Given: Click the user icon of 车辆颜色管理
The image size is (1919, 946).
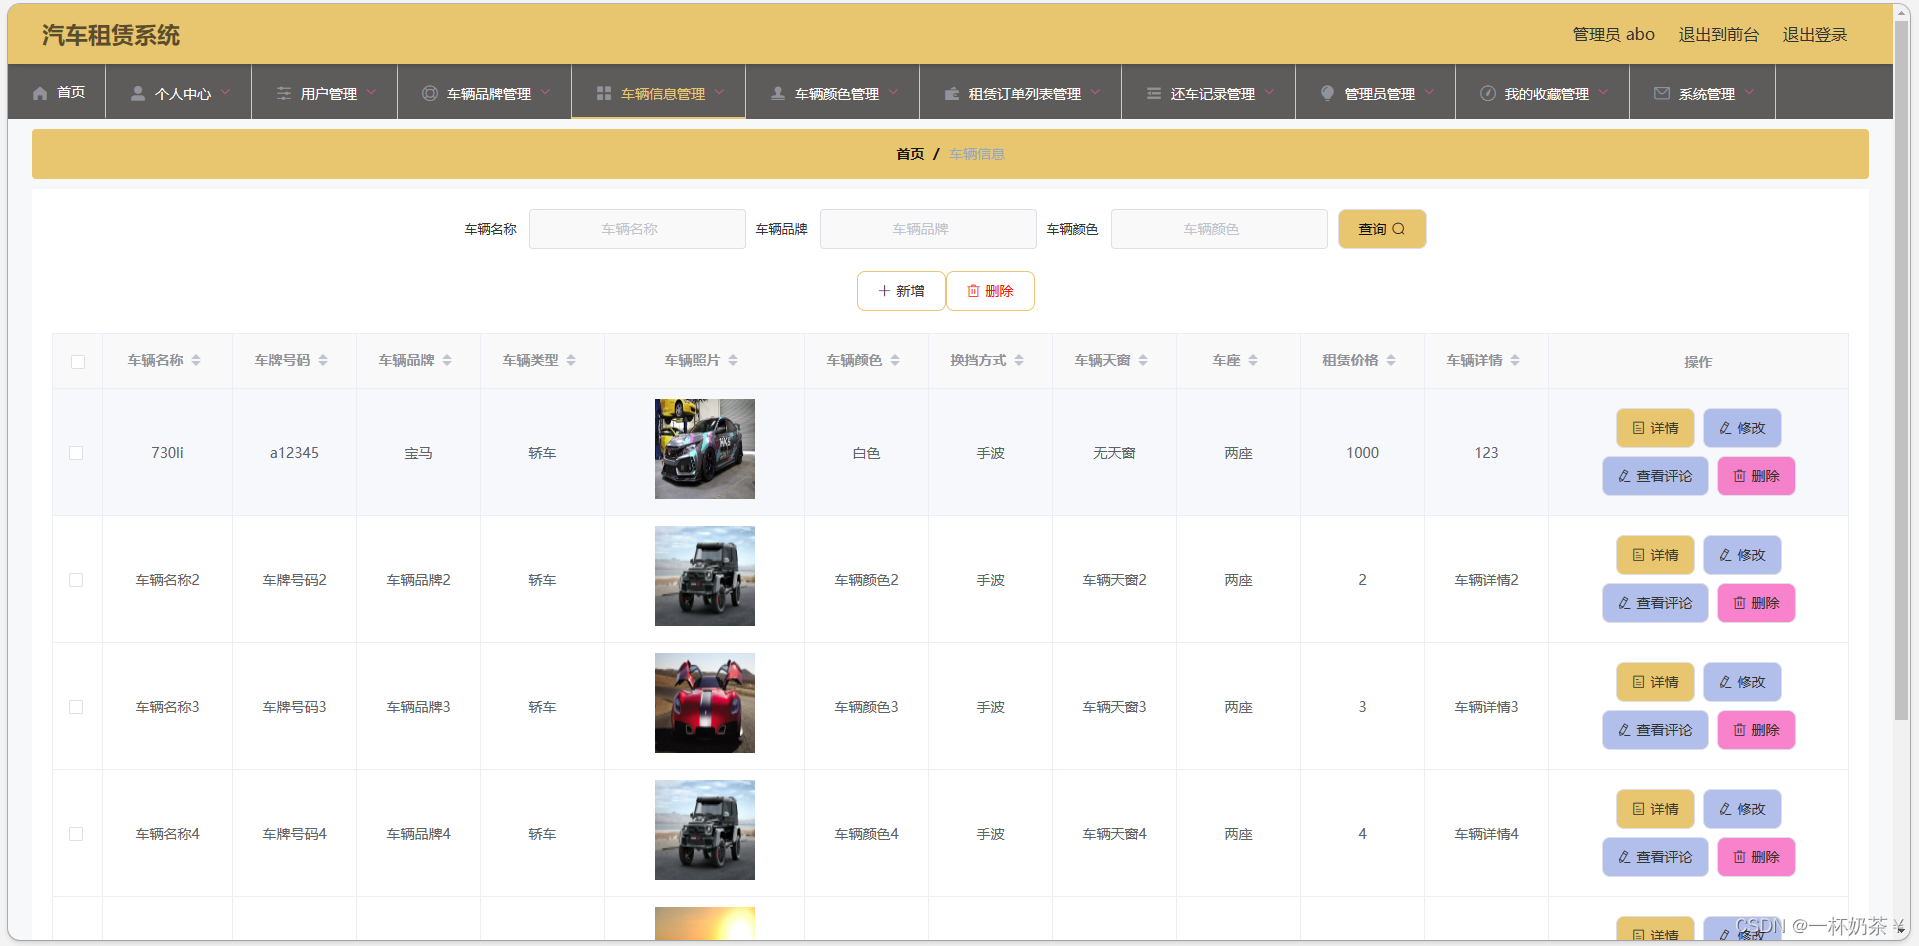Looking at the screenshot, I should point(778,93).
